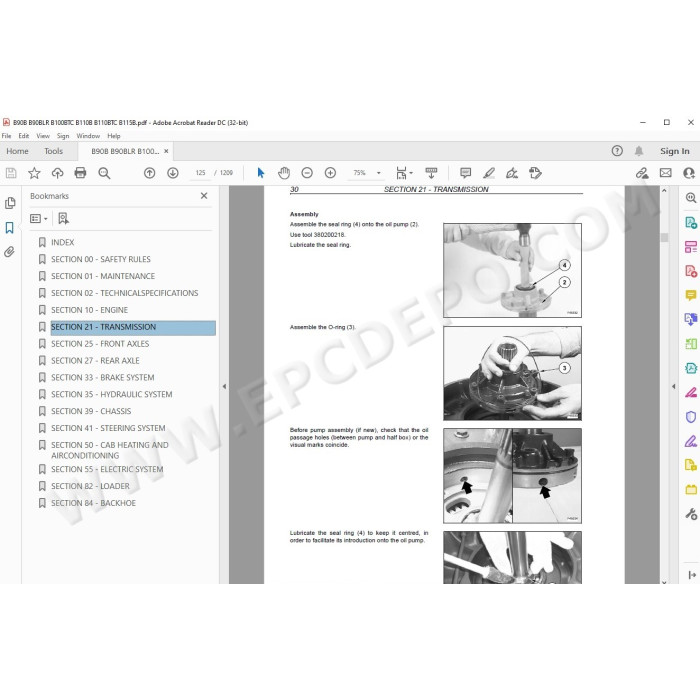Add a comment sticky note

[466, 173]
